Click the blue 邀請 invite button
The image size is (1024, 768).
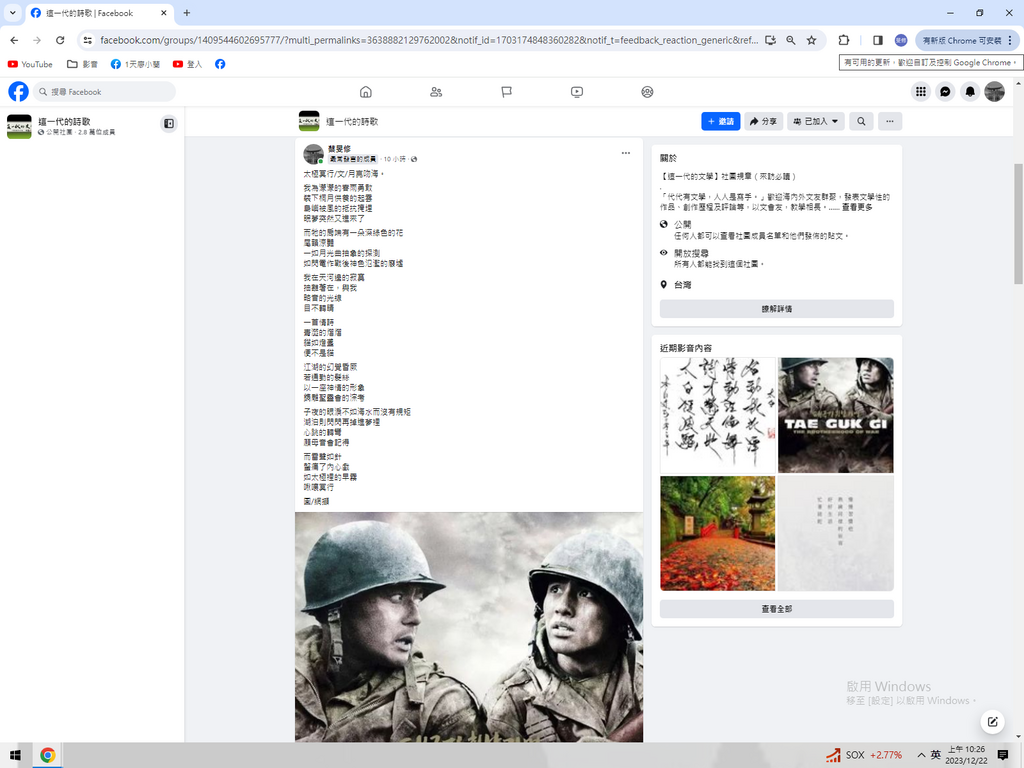(x=720, y=121)
